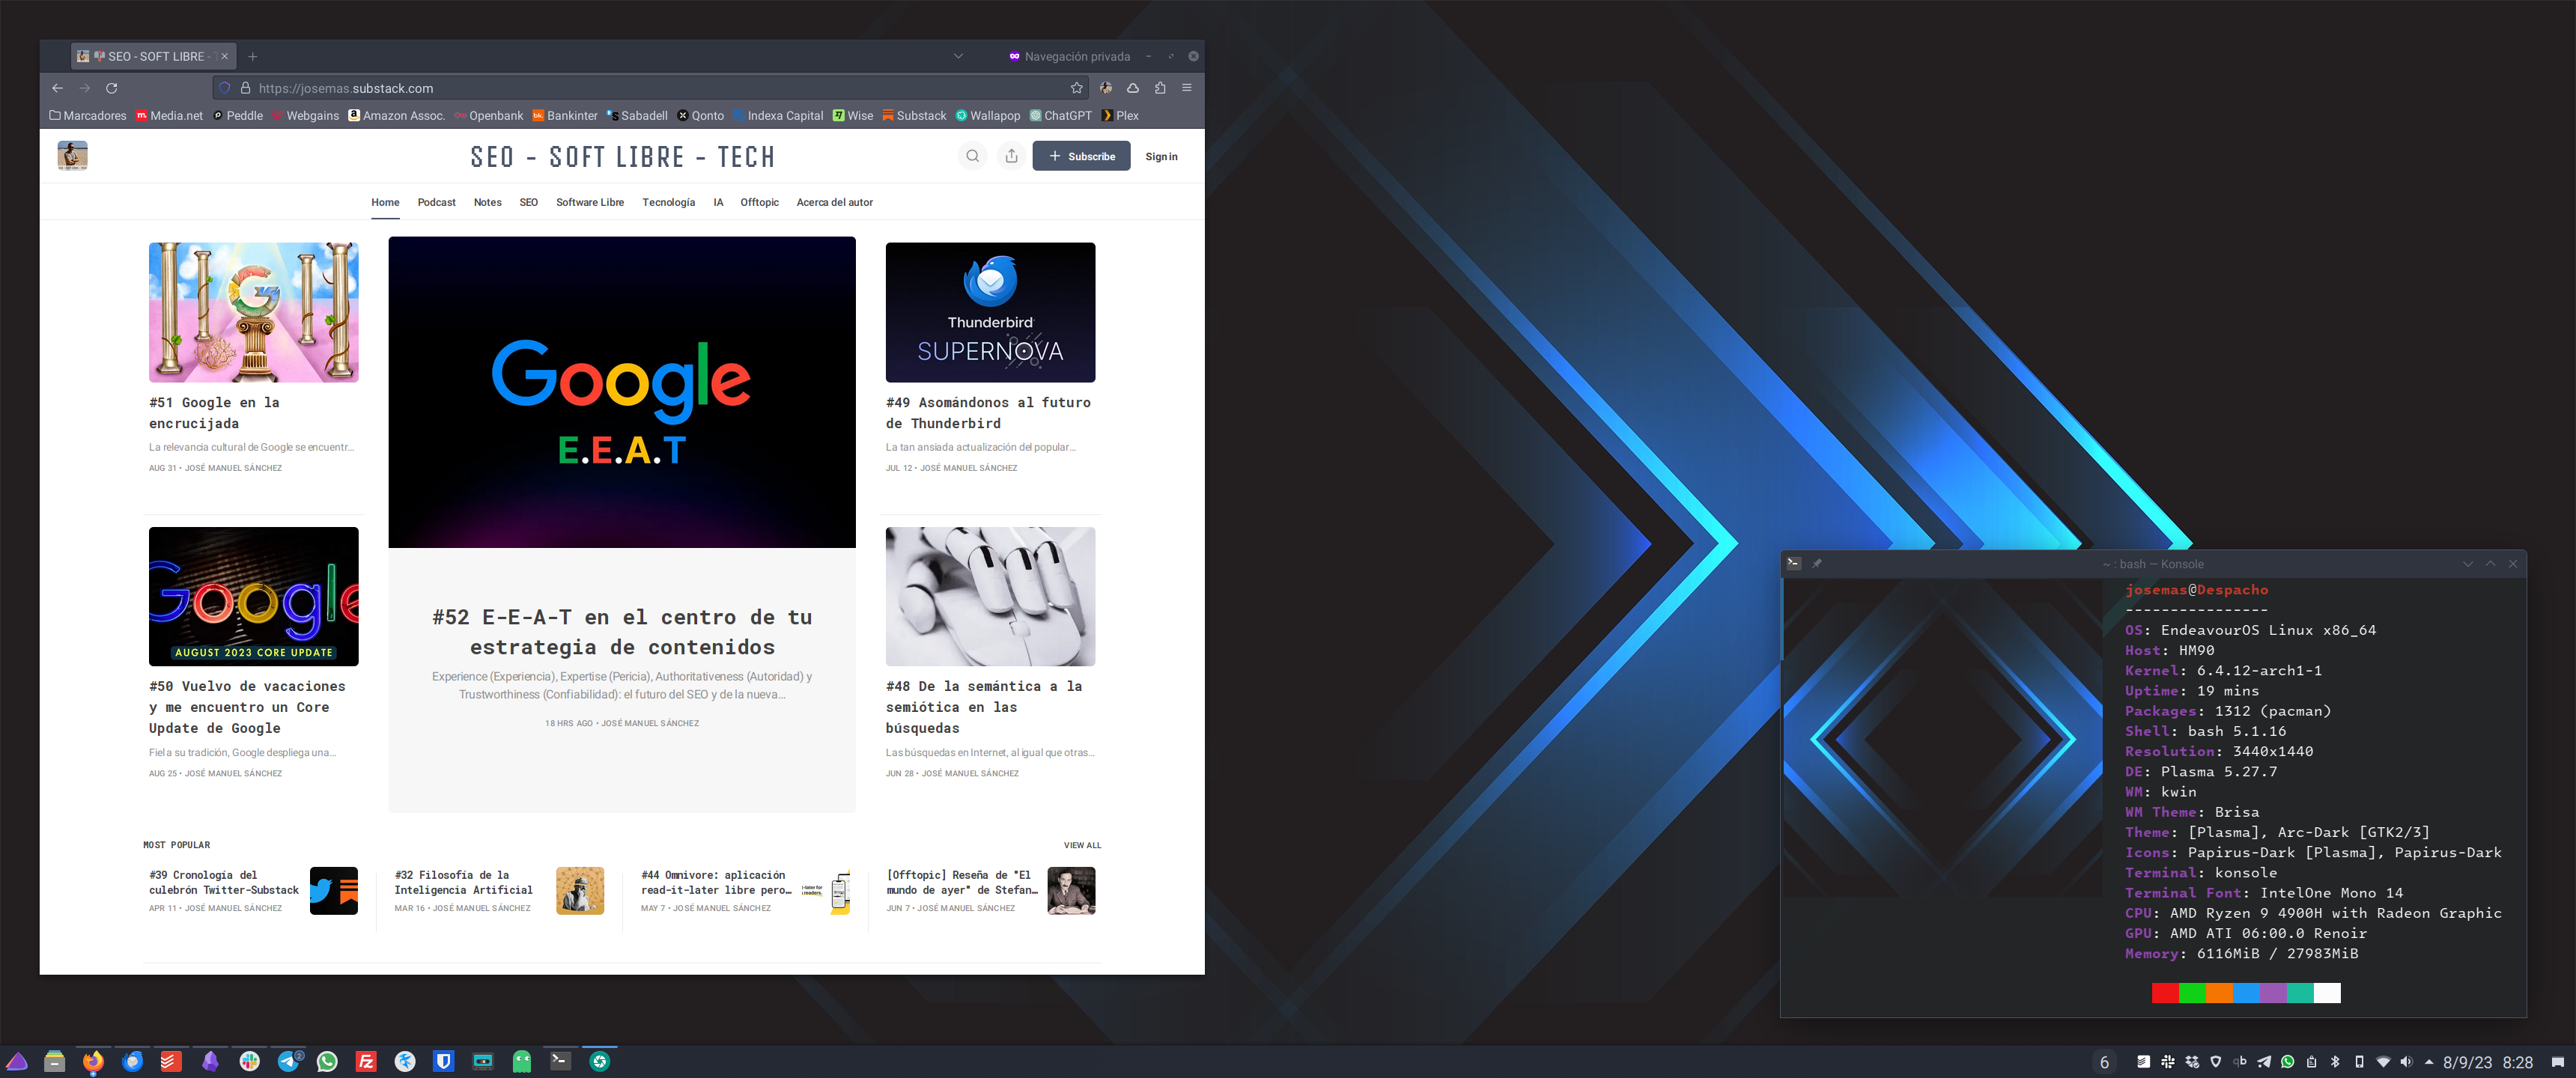The image size is (2576, 1078).
Task: Click the Substack search magnifier icon
Action: [972, 156]
